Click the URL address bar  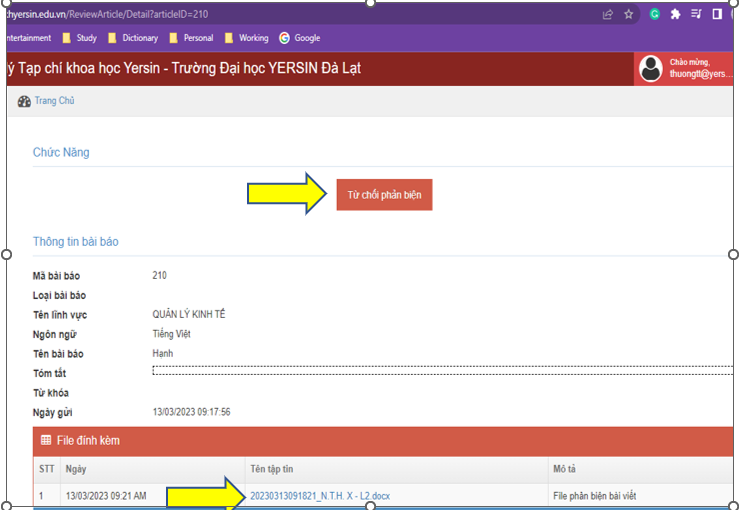point(300,14)
